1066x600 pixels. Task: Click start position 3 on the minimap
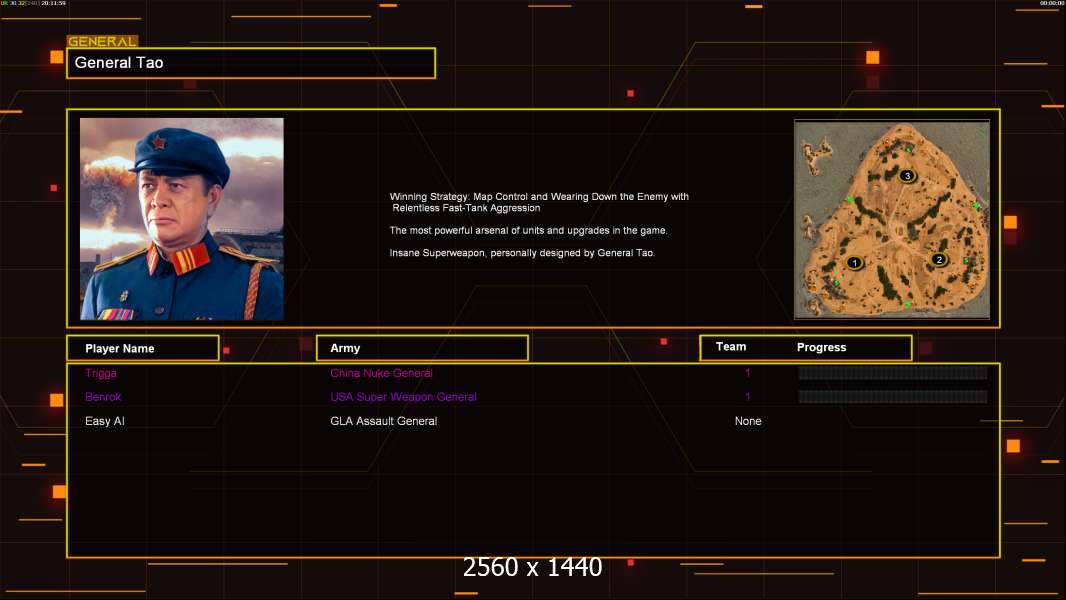pyautogui.click(x=907, y=176)
